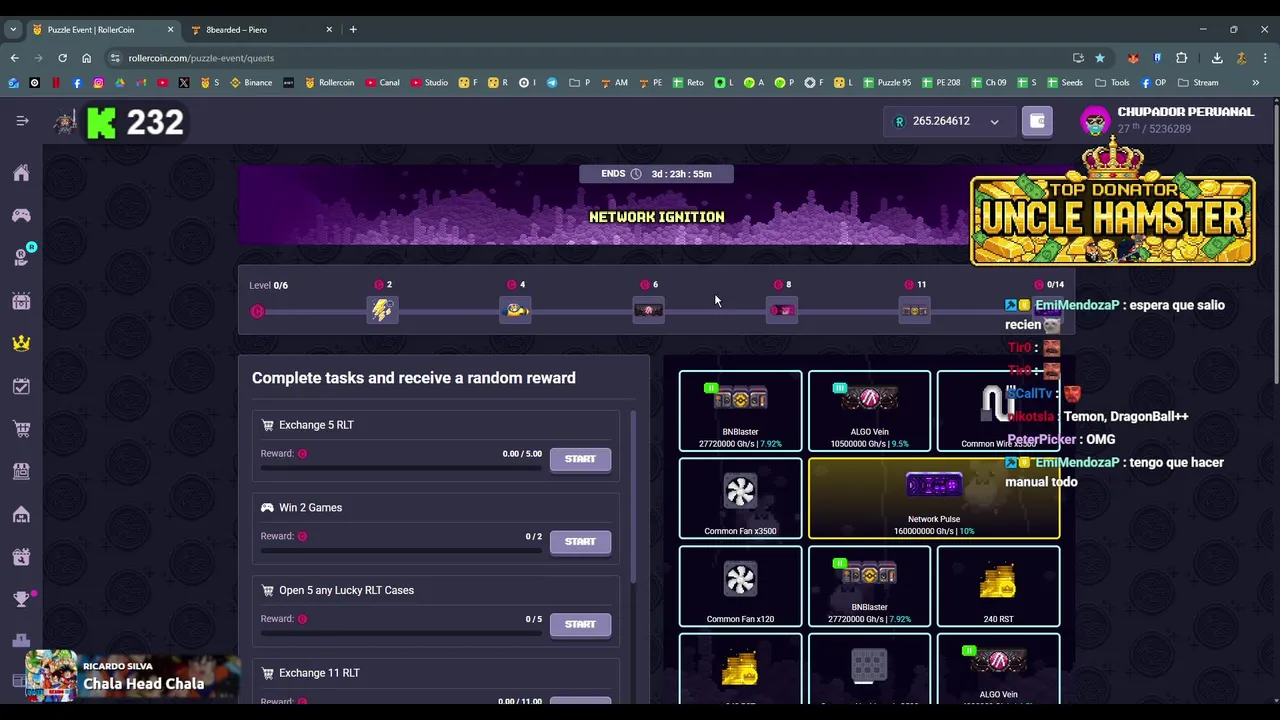Select the Common Fan x120 card
This screenshot has width=1280, height=720.
tap(740, 586)
